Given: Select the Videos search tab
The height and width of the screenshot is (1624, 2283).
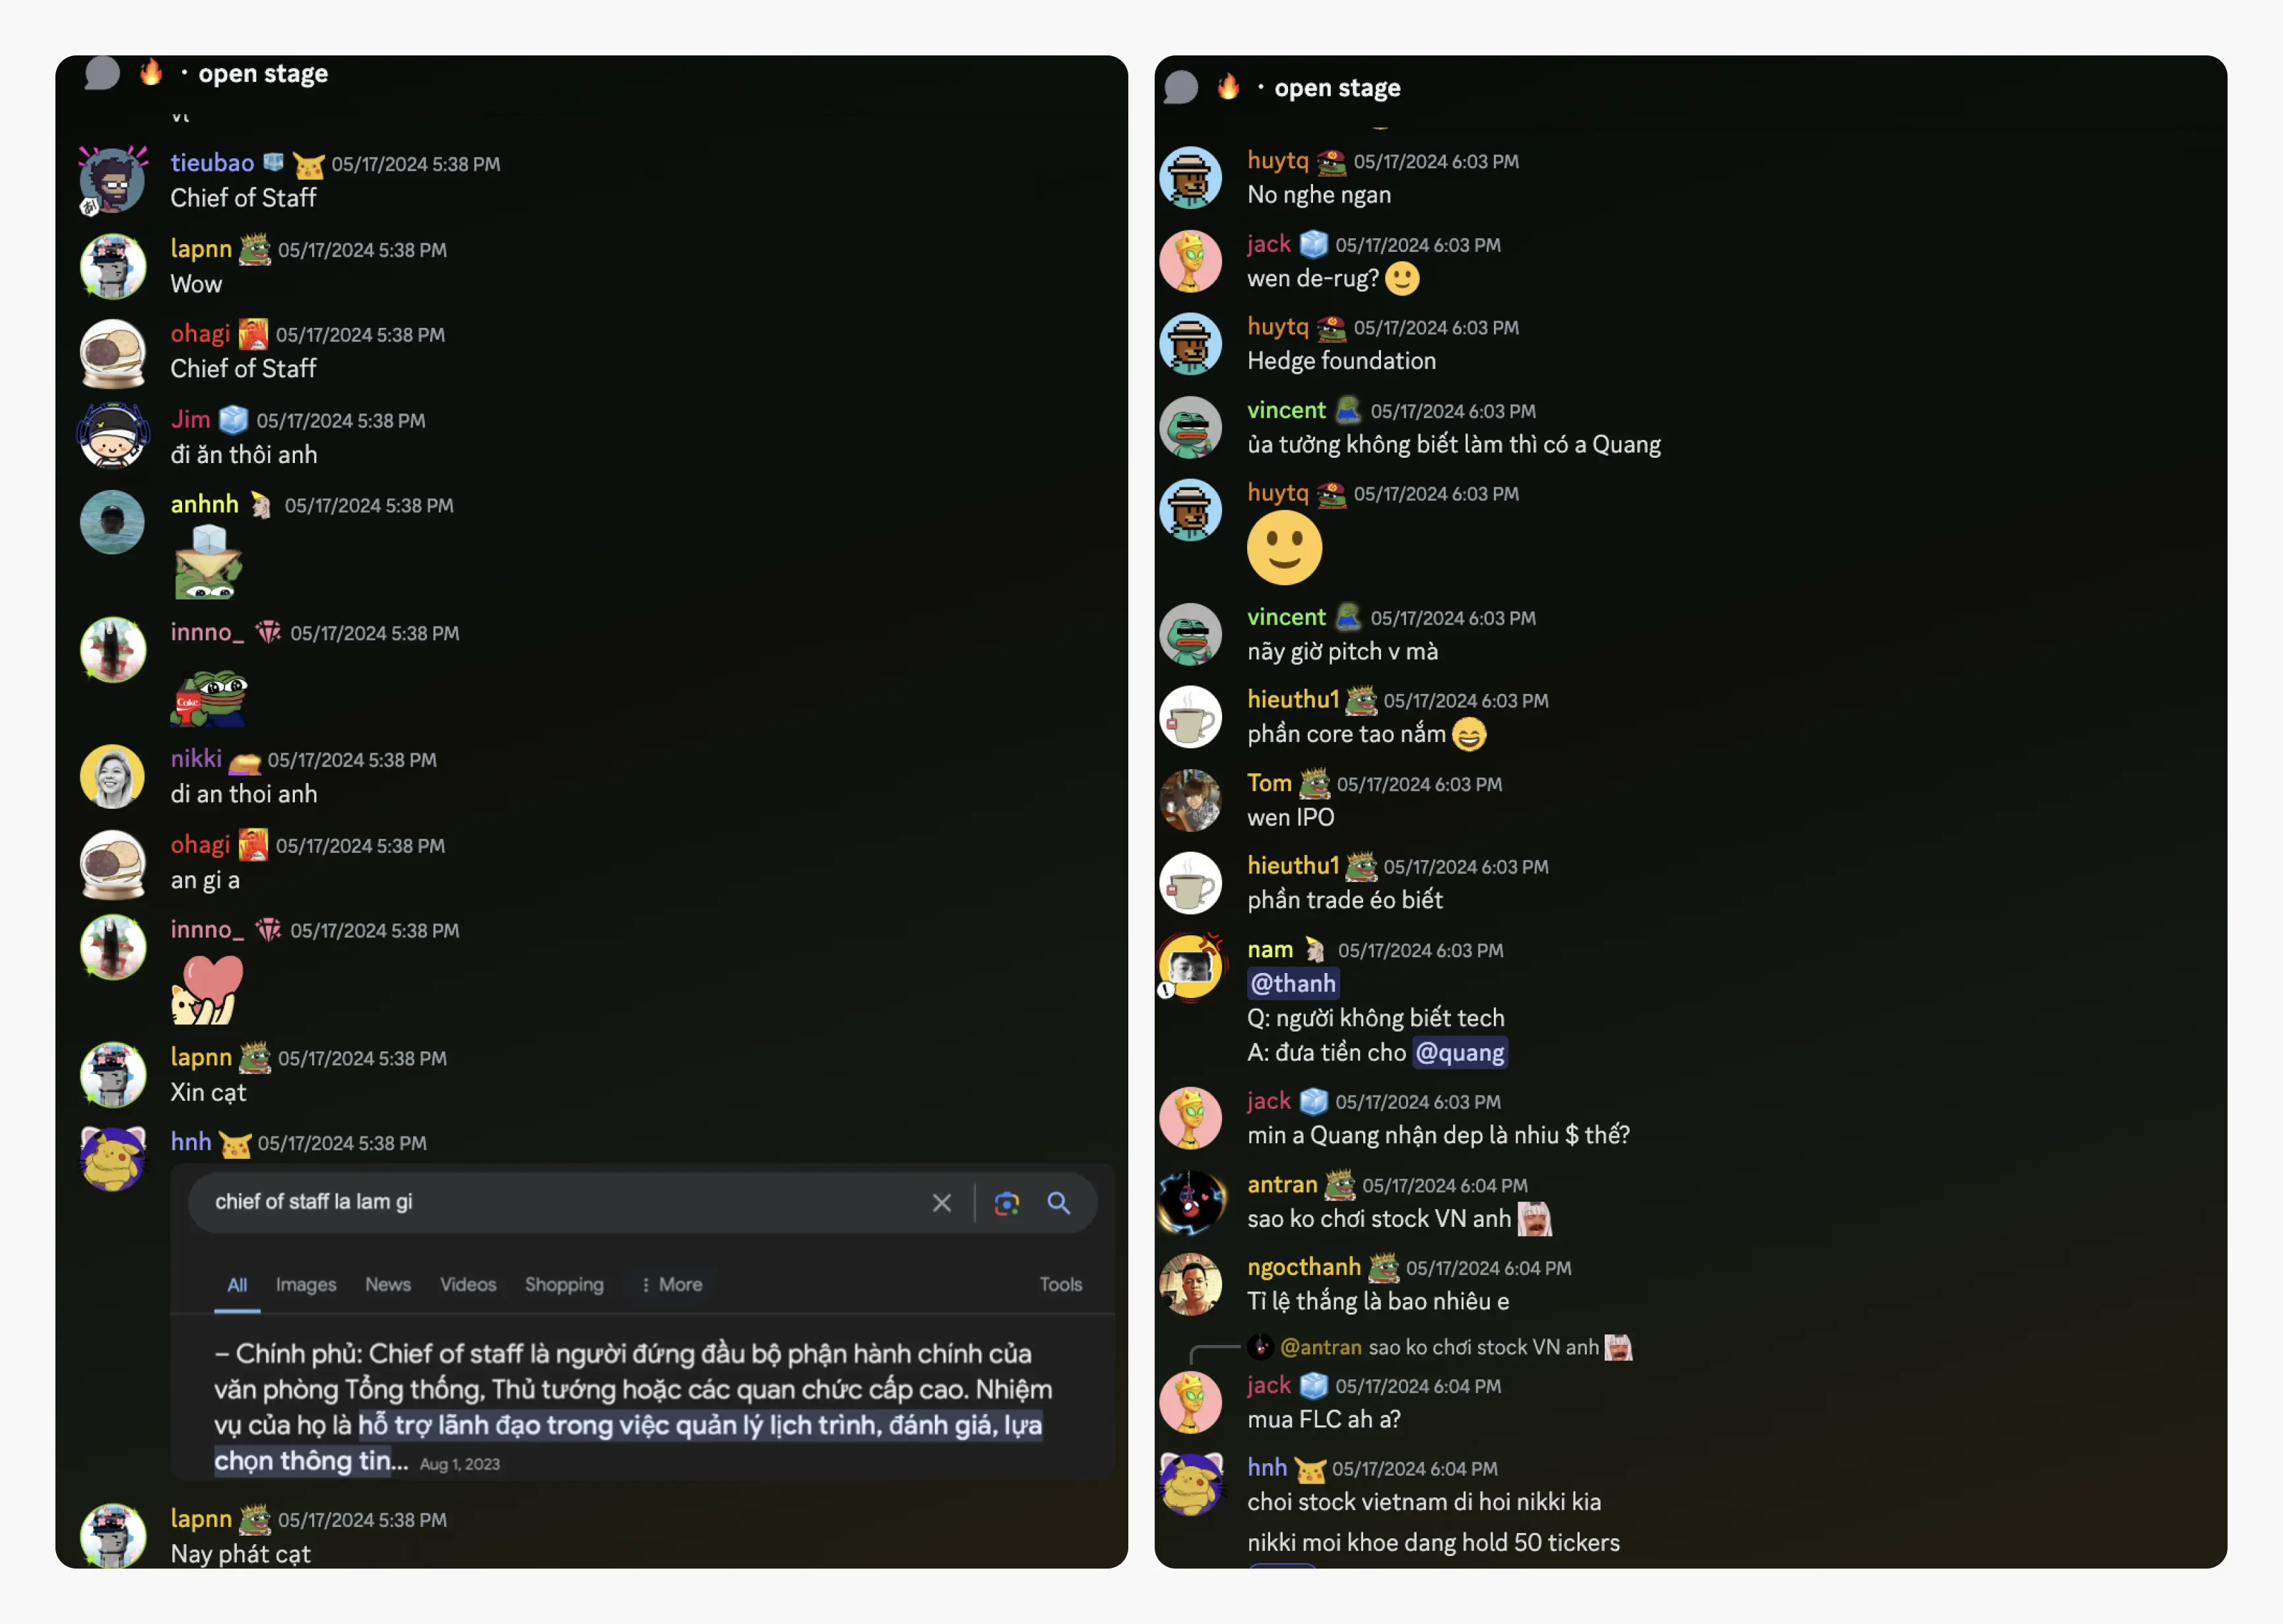Looking at the screenshot, I should tap(468, 1285).
